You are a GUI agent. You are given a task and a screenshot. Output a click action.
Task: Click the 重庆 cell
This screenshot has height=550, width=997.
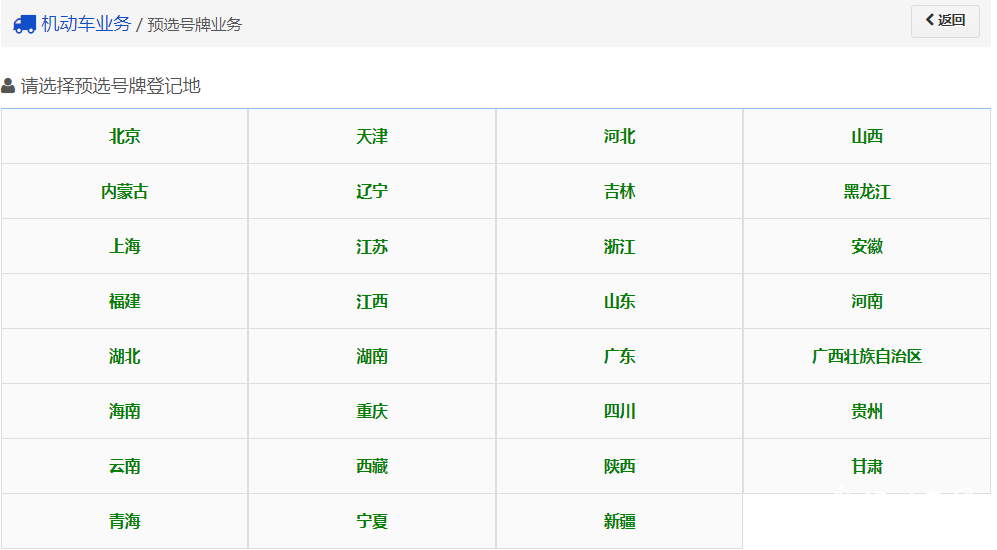tap(372, 412)
